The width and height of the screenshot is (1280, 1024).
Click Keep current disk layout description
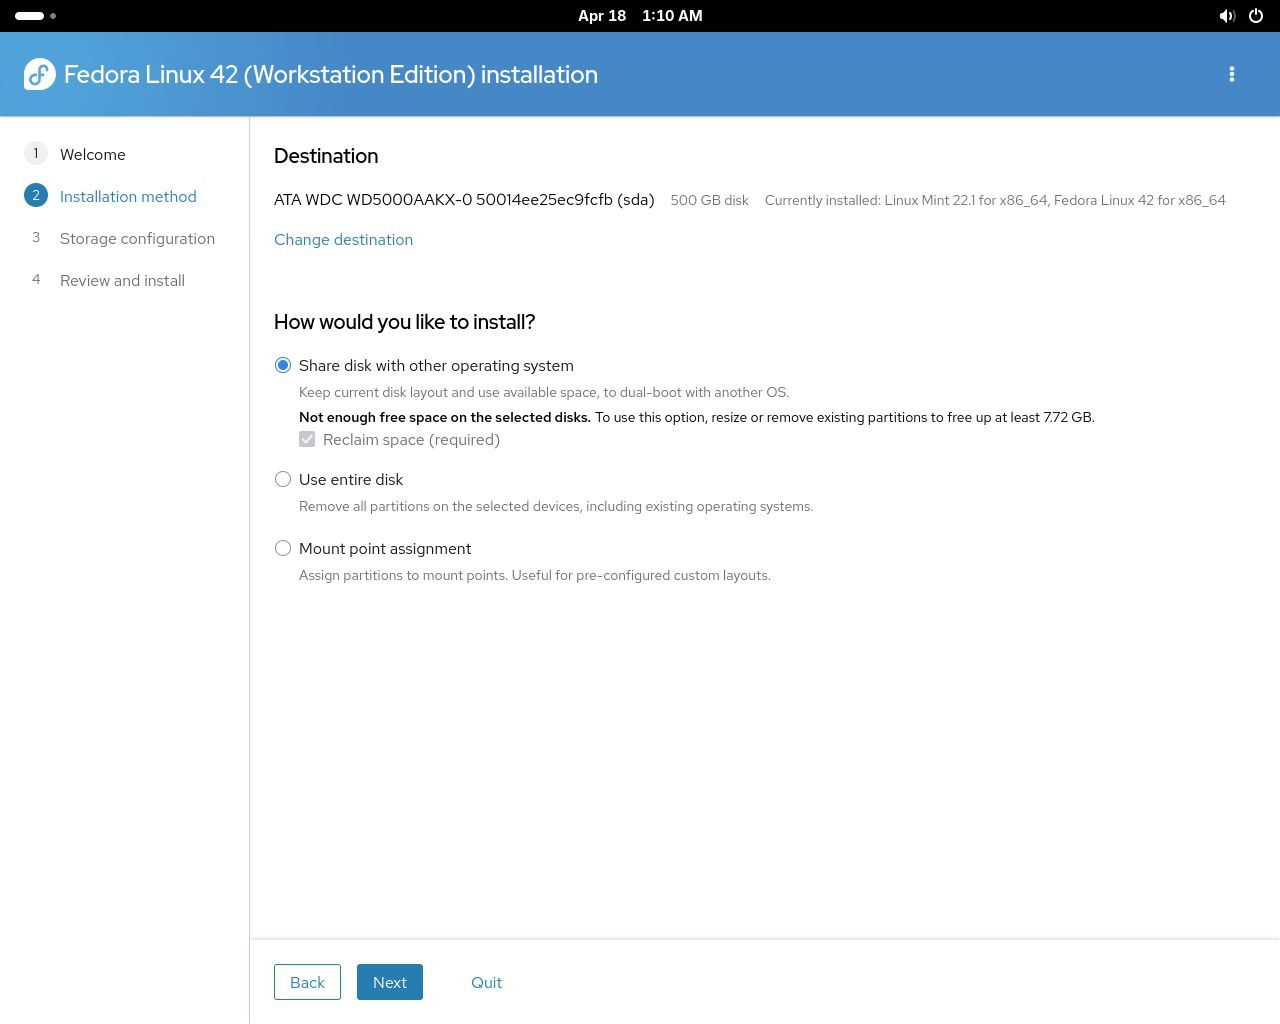544,392
